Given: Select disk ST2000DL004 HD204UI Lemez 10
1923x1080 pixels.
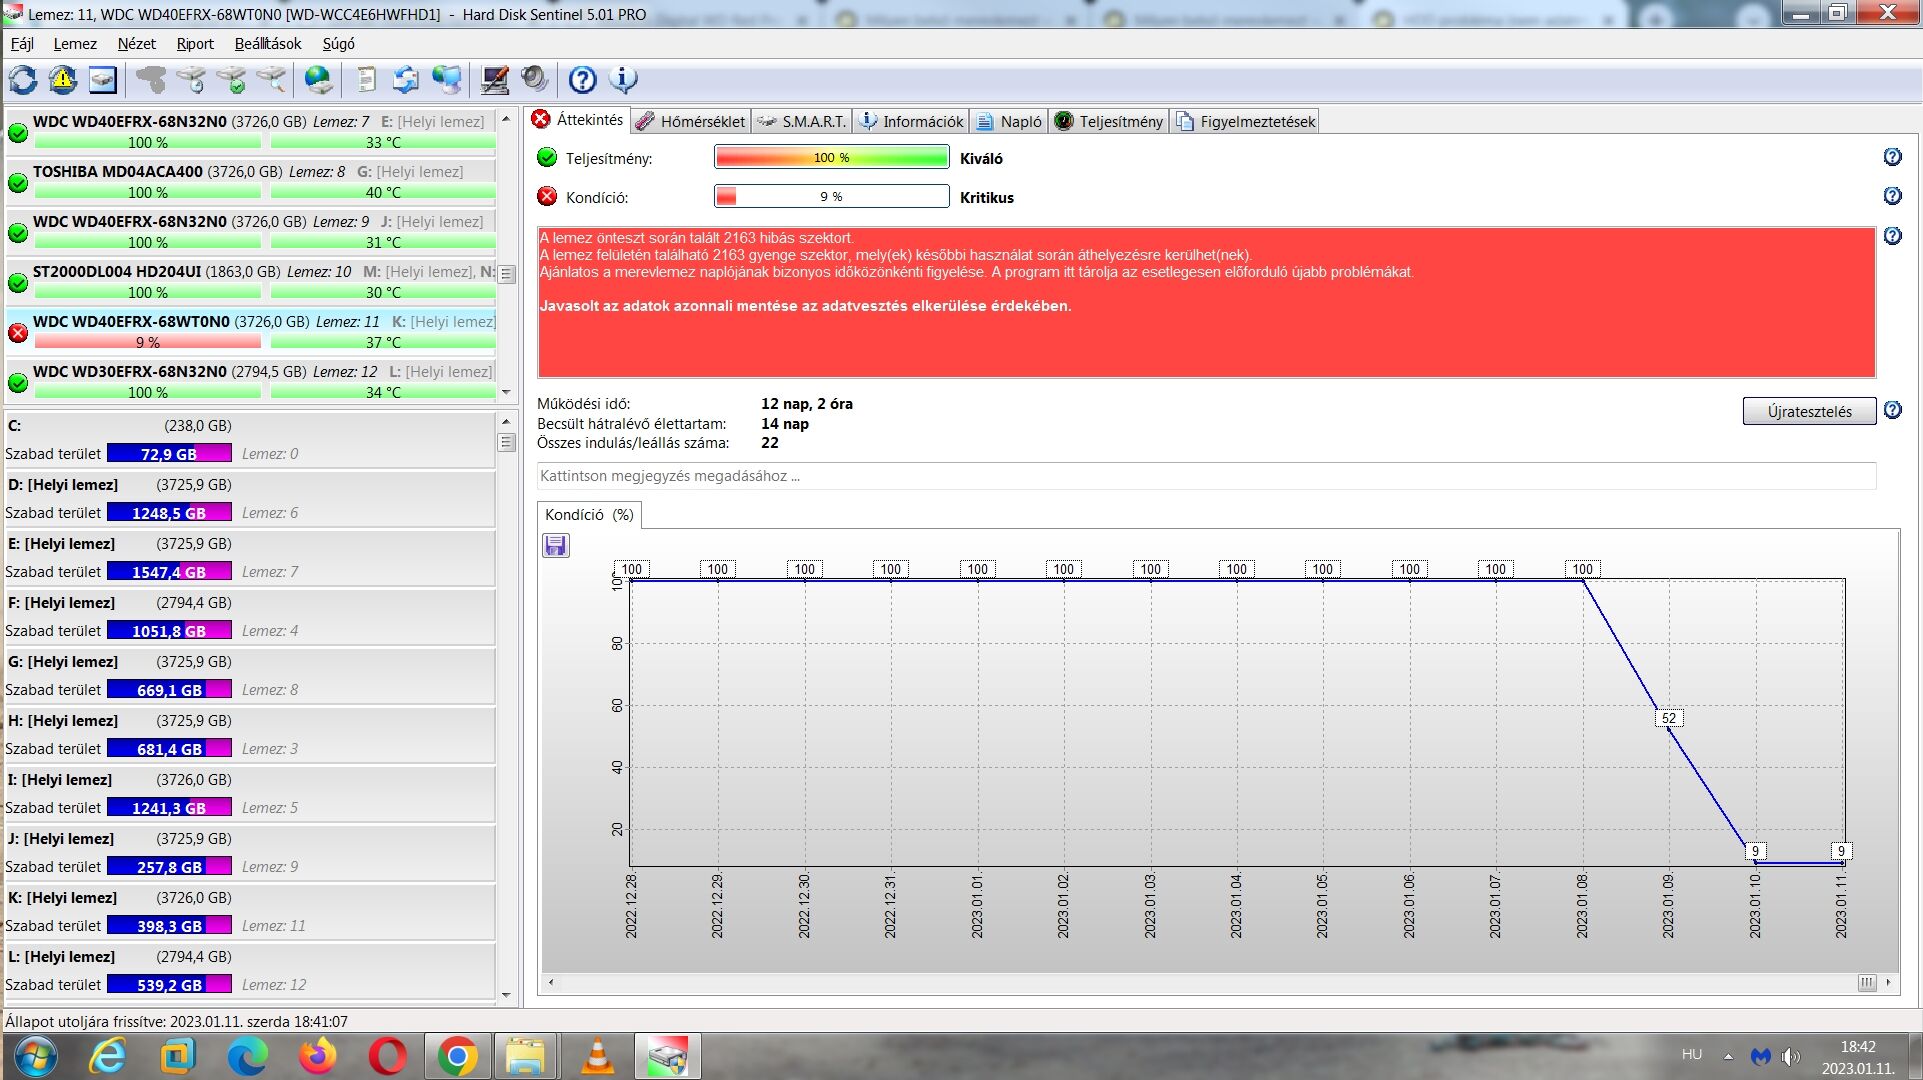Looking at the screenshot, I should coord(252,281).
